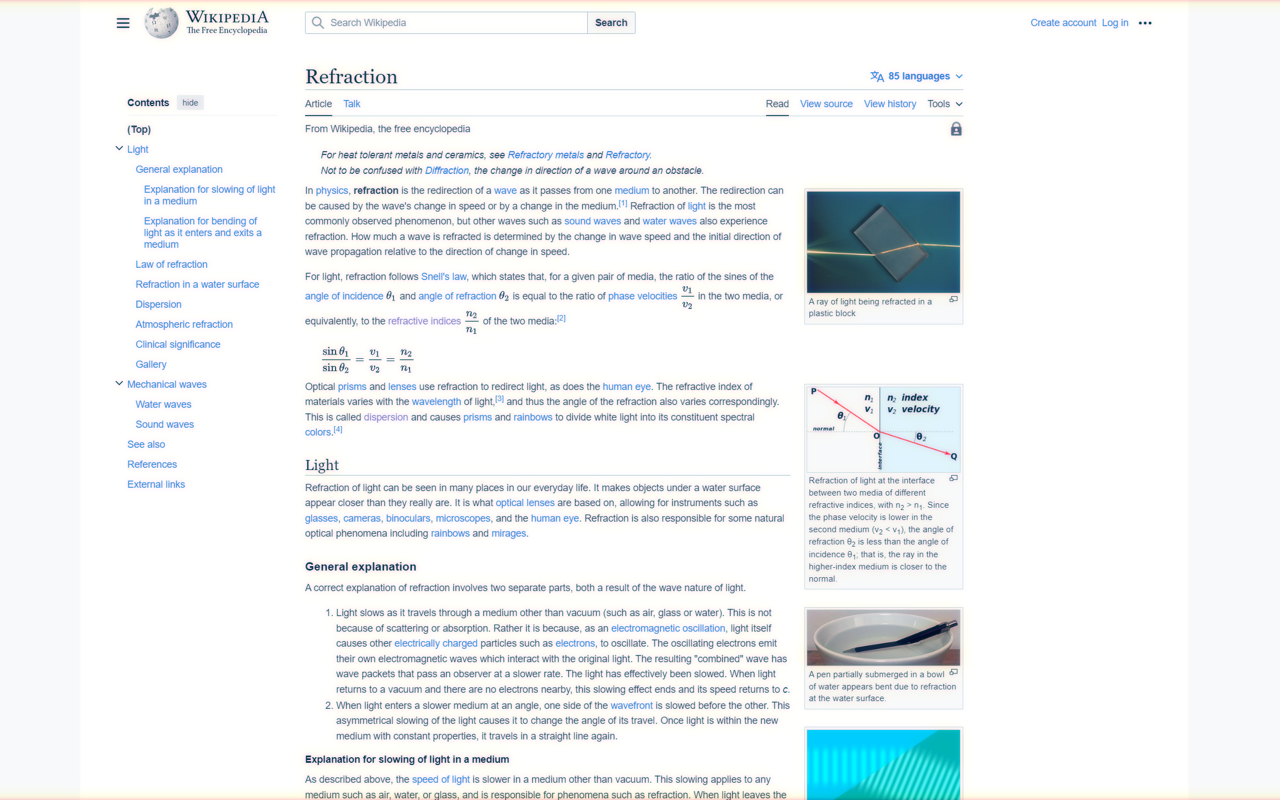Collapse the Mechanical waves section in Contents

[119, 384]
